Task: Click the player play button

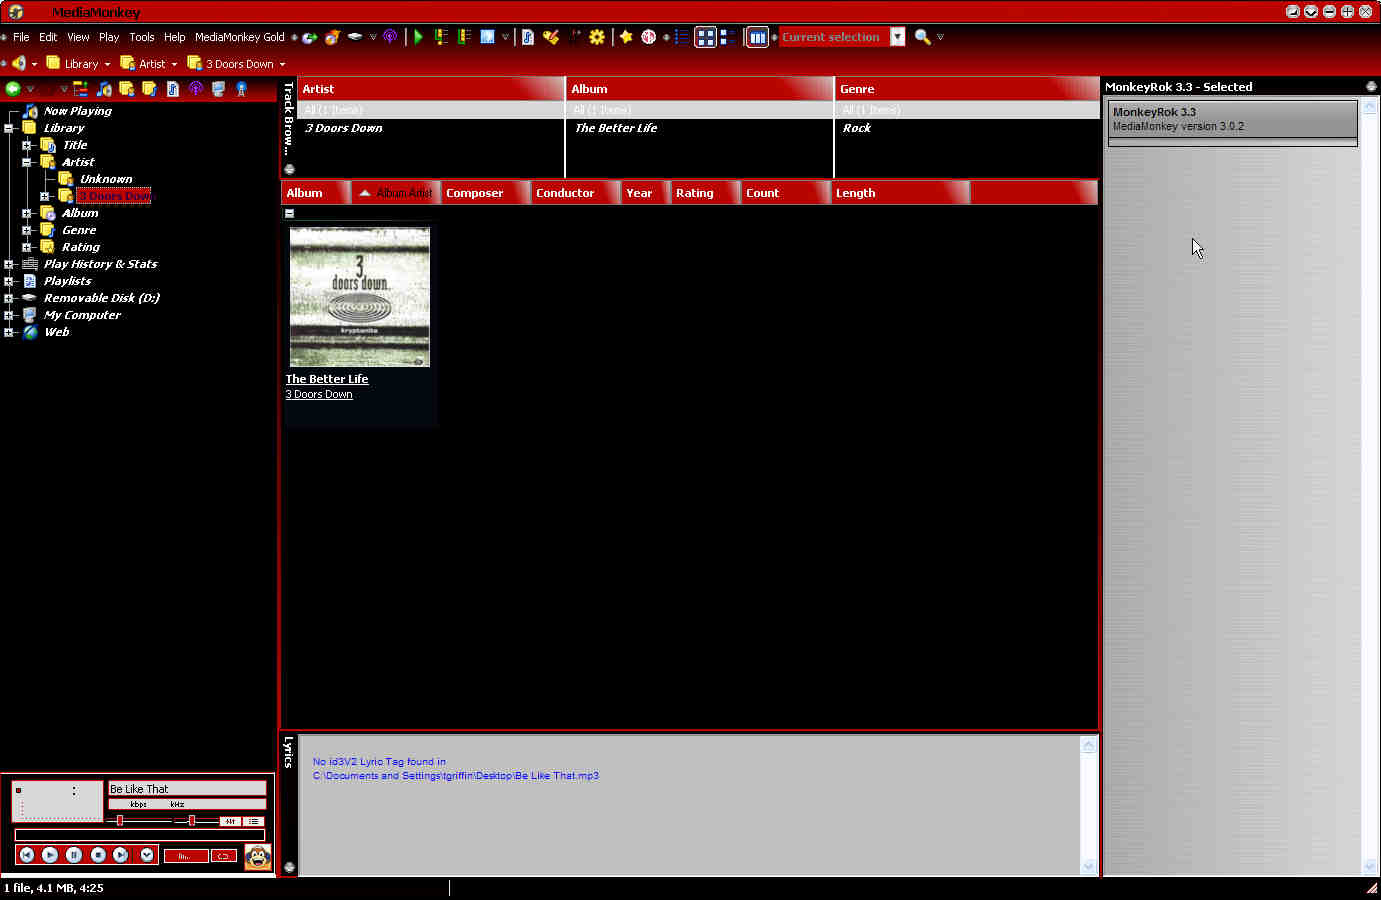Action: pyautogui.click(x=50, y=855)
